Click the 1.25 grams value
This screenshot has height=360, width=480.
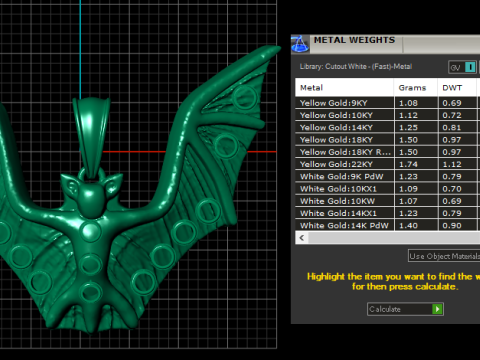[x=408, y=128]
